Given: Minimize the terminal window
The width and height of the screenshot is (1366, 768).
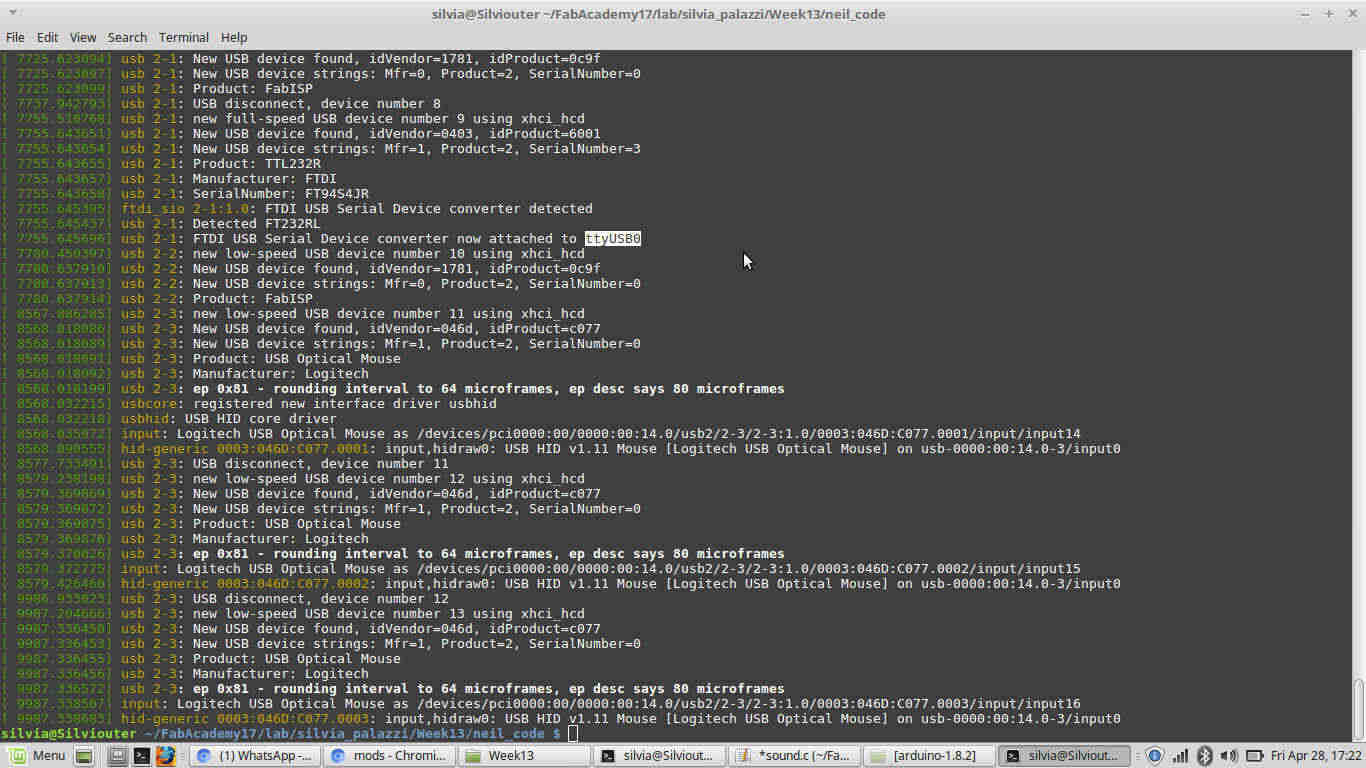Looking at the screenshot, I should point(1306,14).
